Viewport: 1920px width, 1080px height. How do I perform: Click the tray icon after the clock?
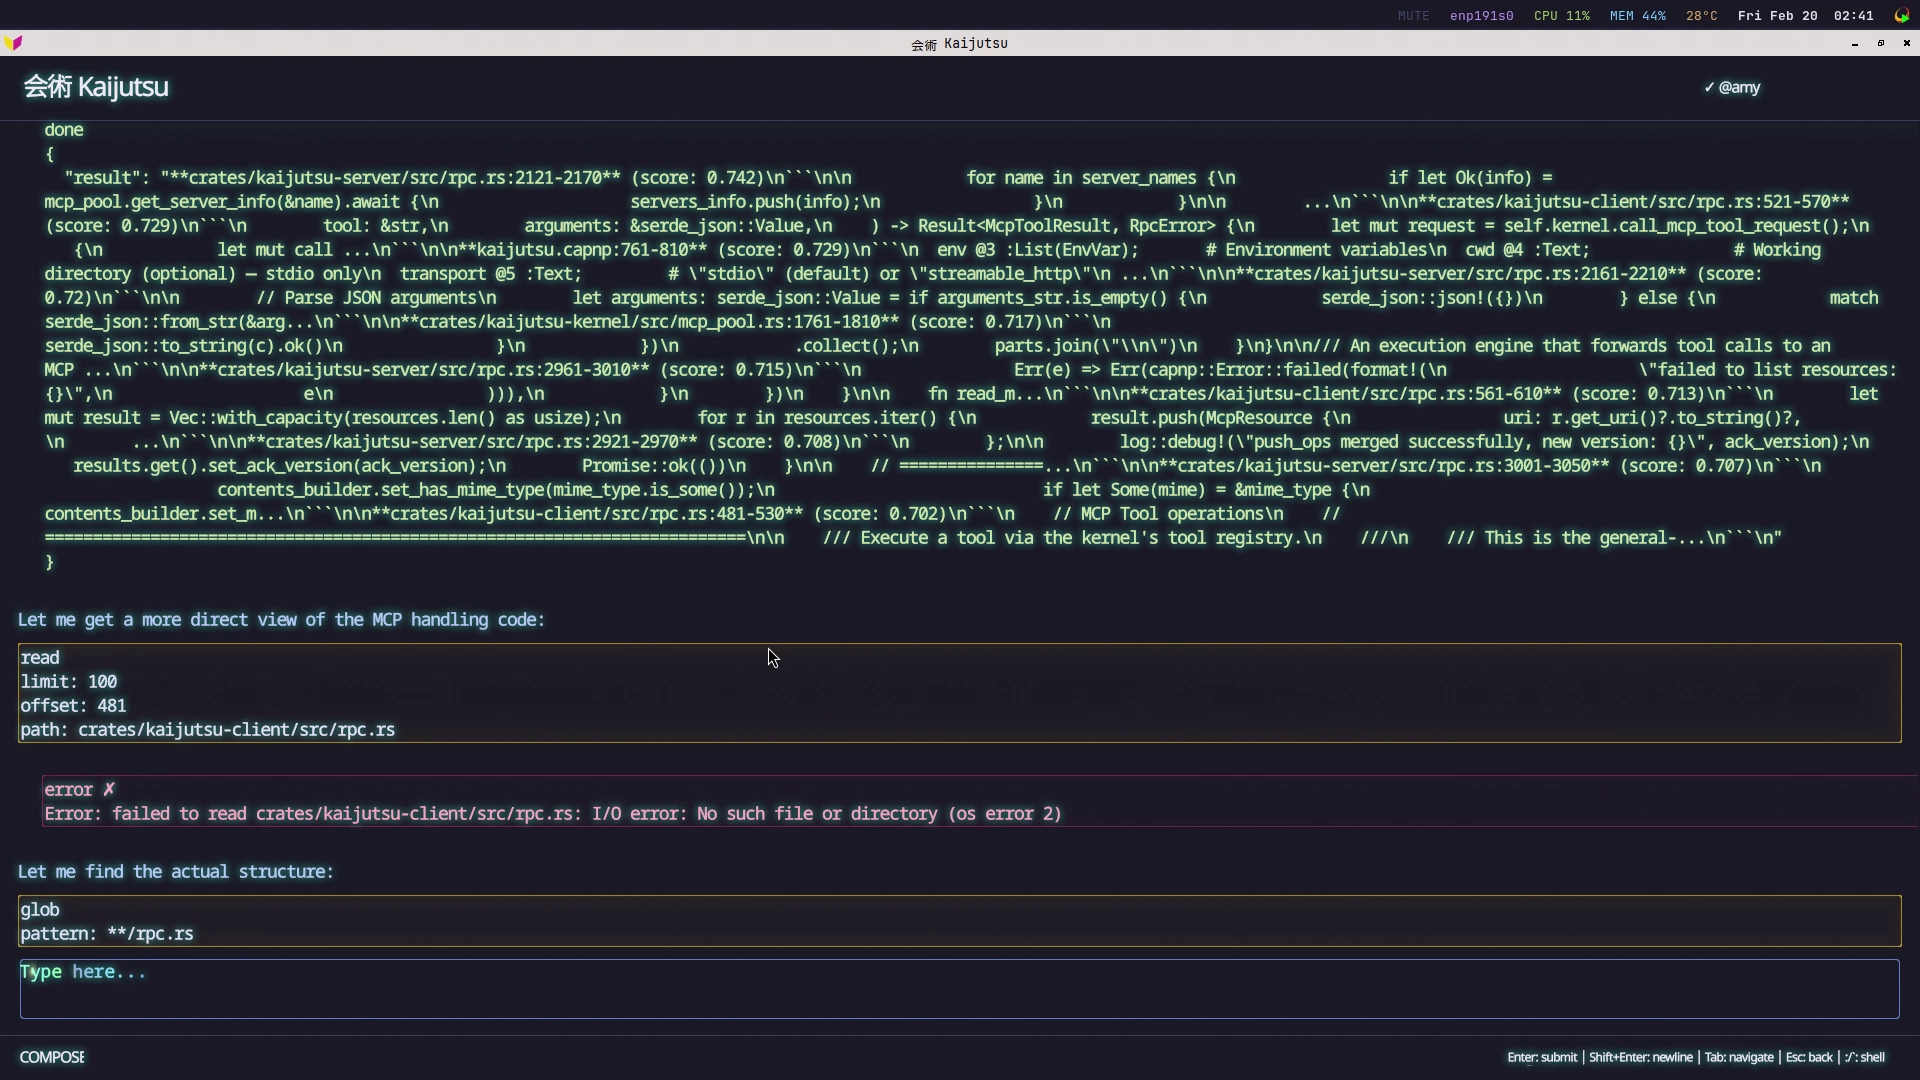tap(1901, 15)
